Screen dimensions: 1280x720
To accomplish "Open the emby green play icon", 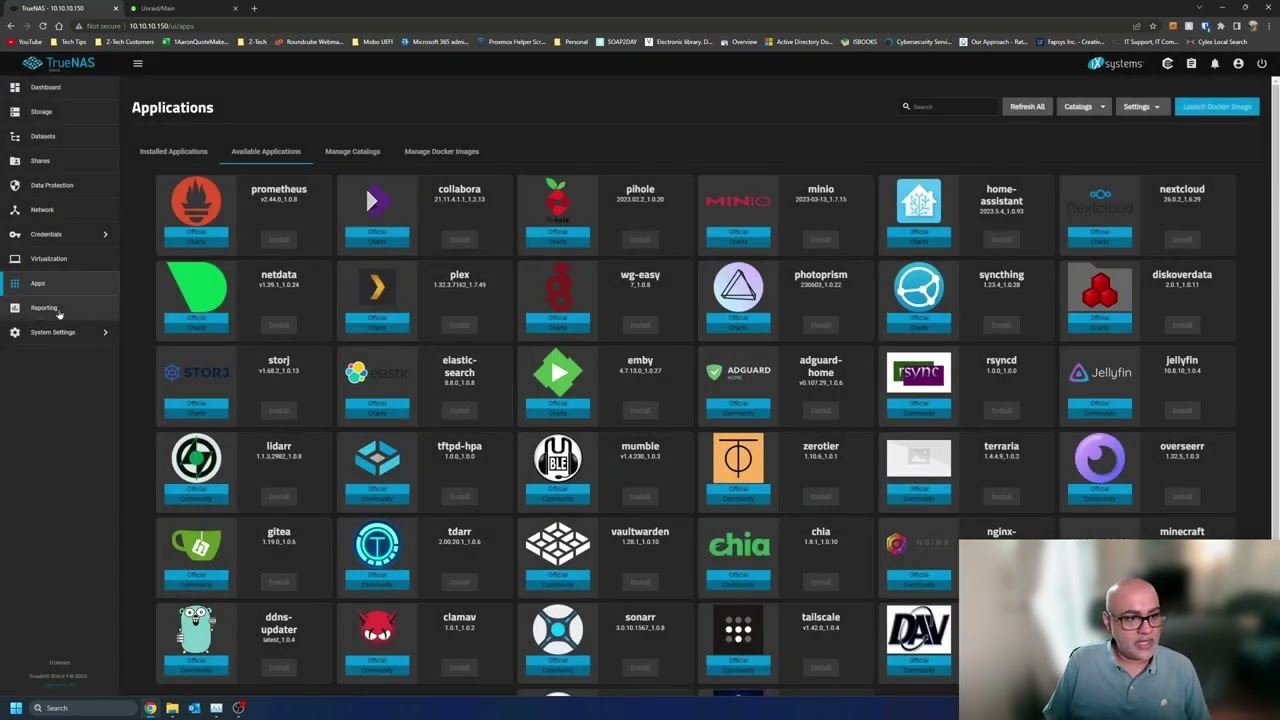I will (558, 373).
